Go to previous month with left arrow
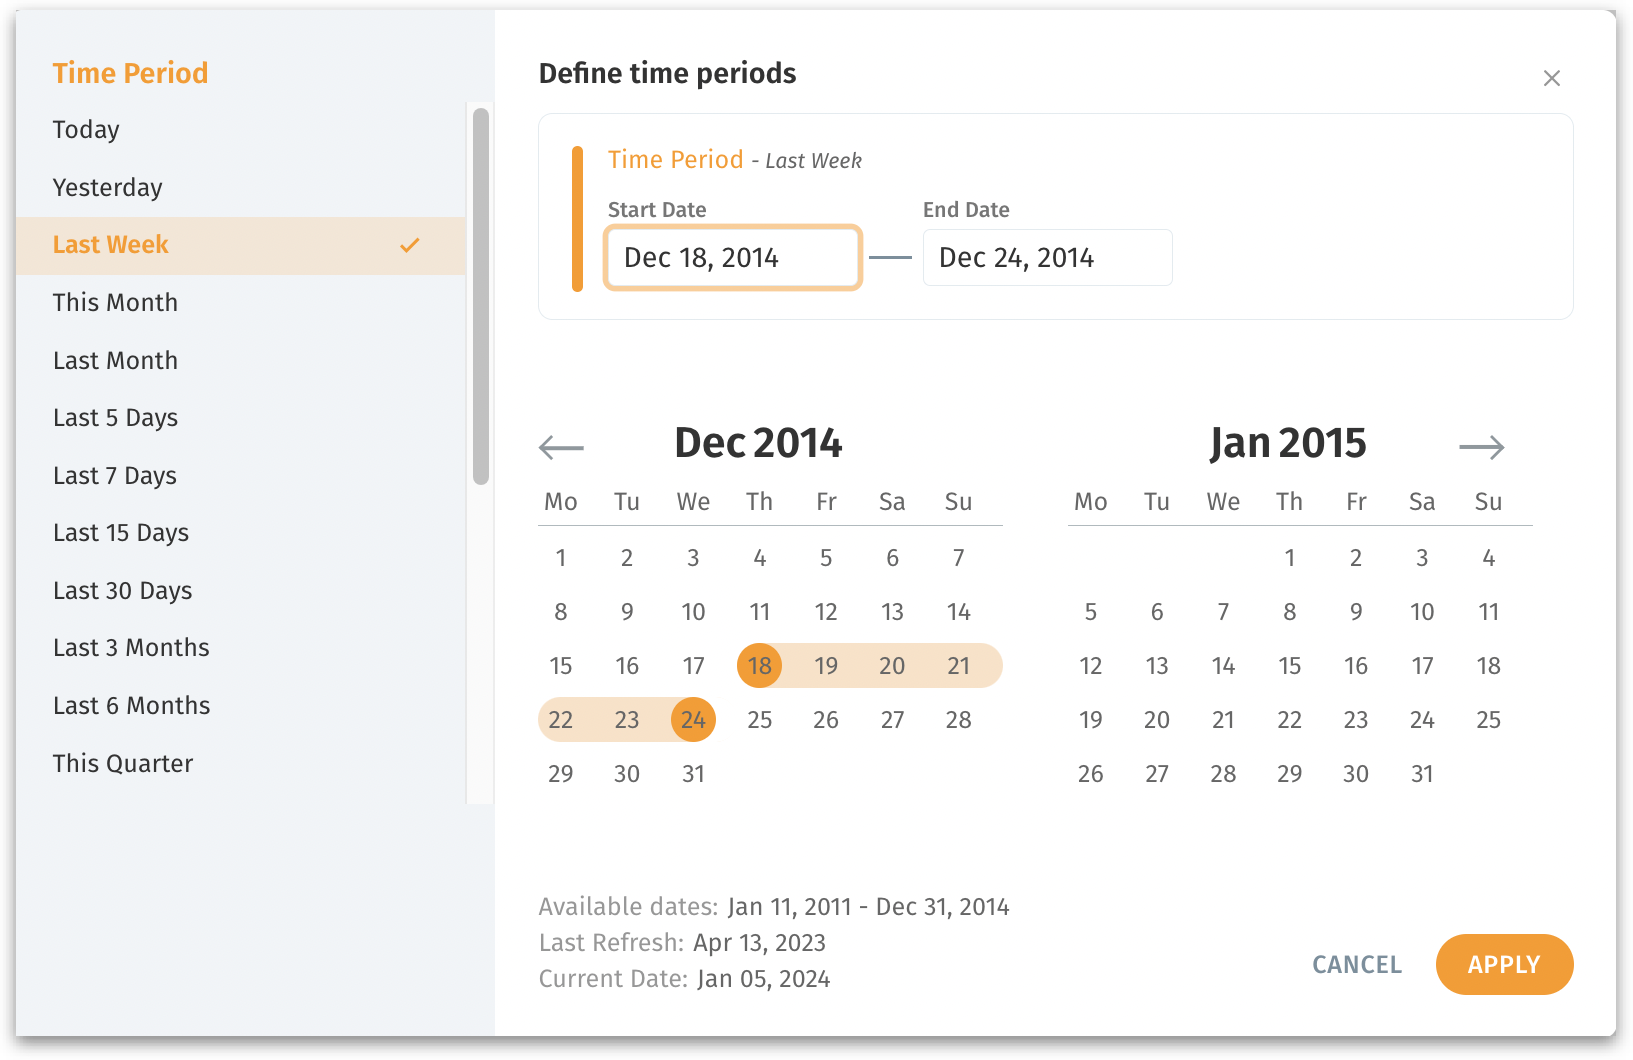Image resolution: width=1633 pixels, height=1060 pixels. 561,447
